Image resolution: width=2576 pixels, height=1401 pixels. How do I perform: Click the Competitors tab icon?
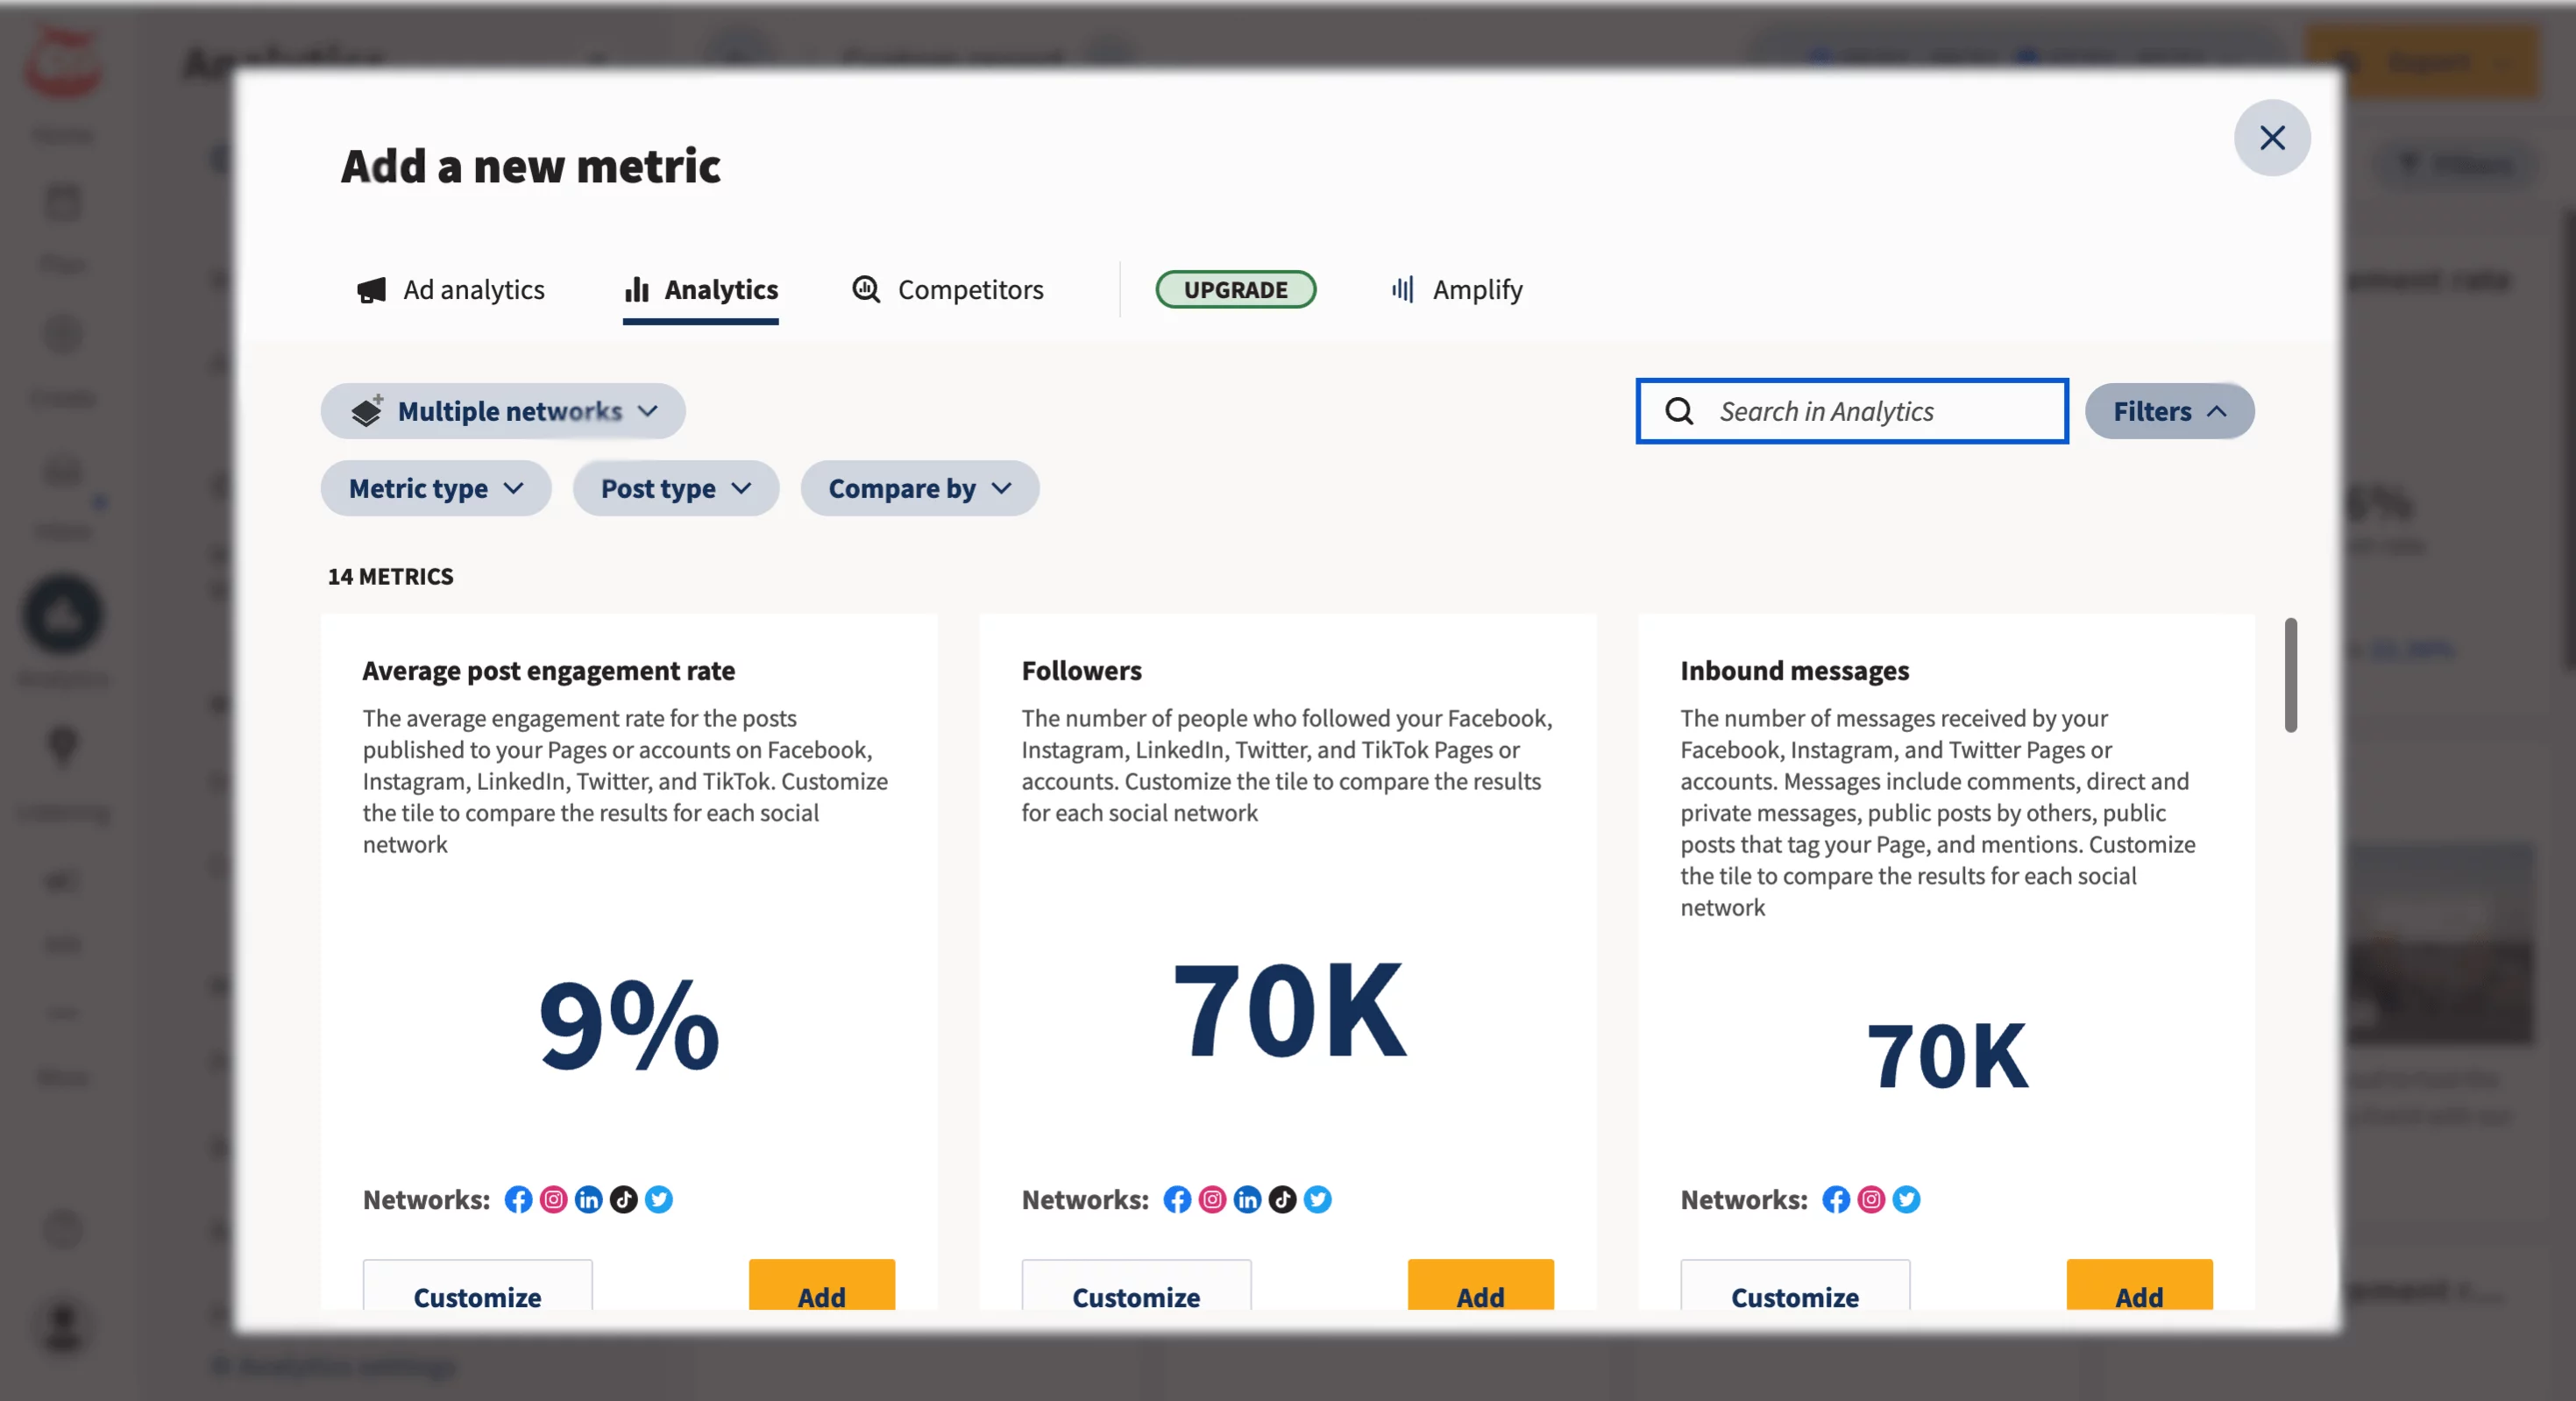pyautogui.click(x=864, y=290)
